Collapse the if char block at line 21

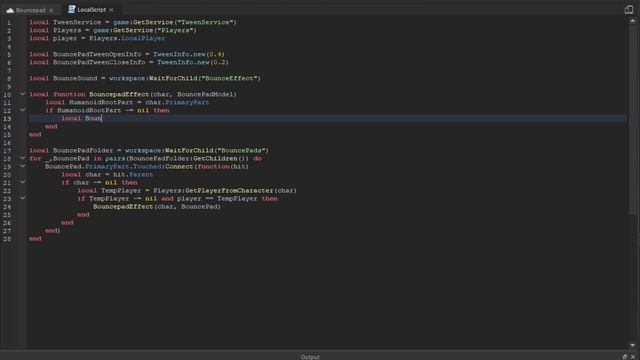click(x=23, y=182)
